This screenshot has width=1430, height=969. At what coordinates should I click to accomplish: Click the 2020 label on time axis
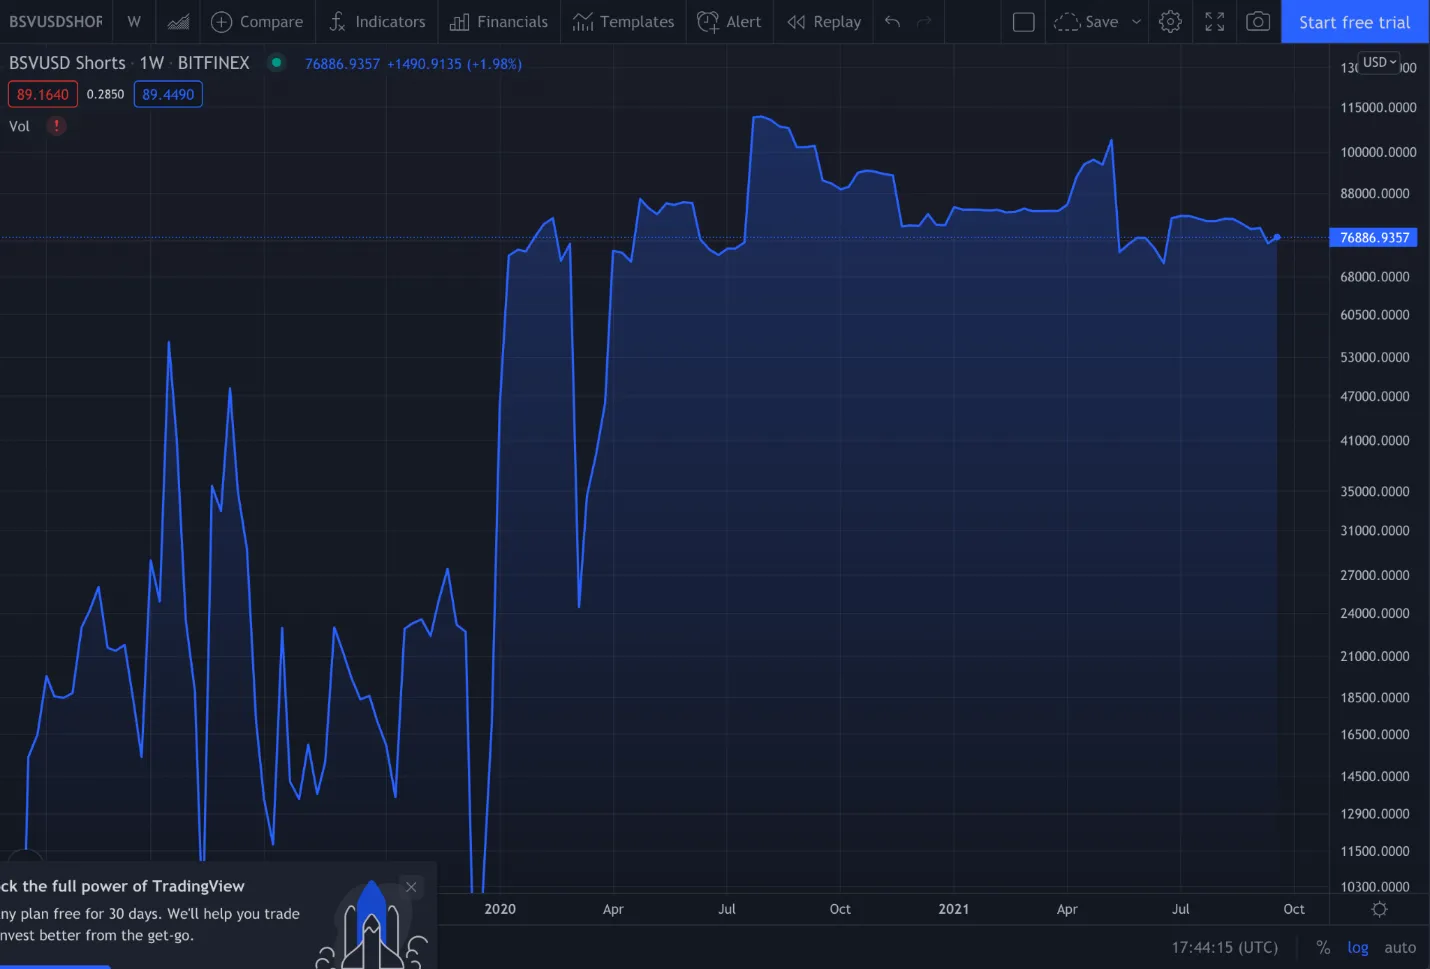click(500, 909)
